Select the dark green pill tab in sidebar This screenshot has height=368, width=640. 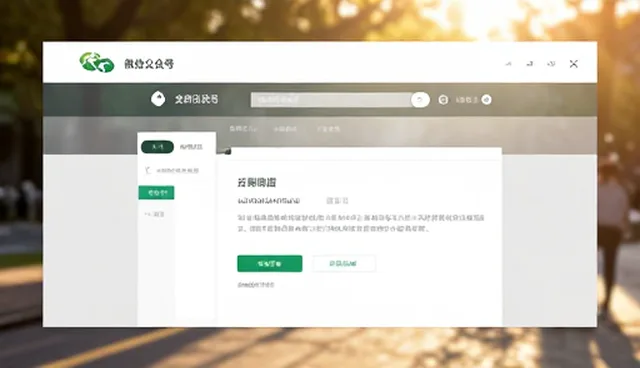click(x=158, y=147)
